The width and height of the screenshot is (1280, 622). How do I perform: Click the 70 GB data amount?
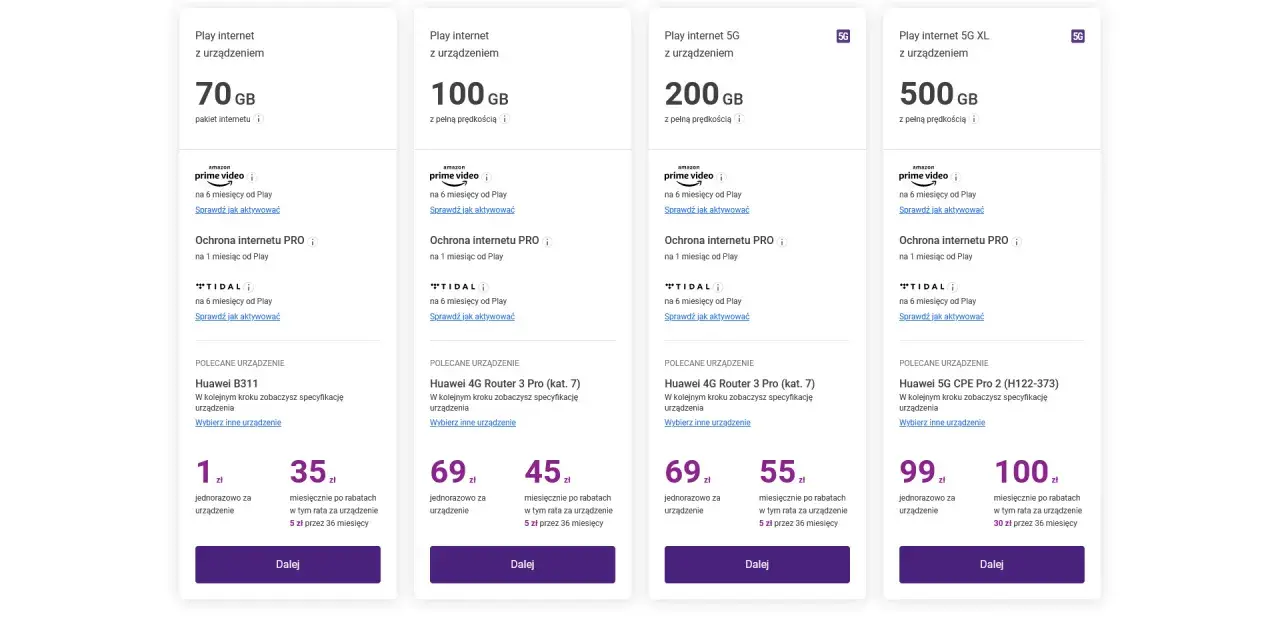(225, 94)
